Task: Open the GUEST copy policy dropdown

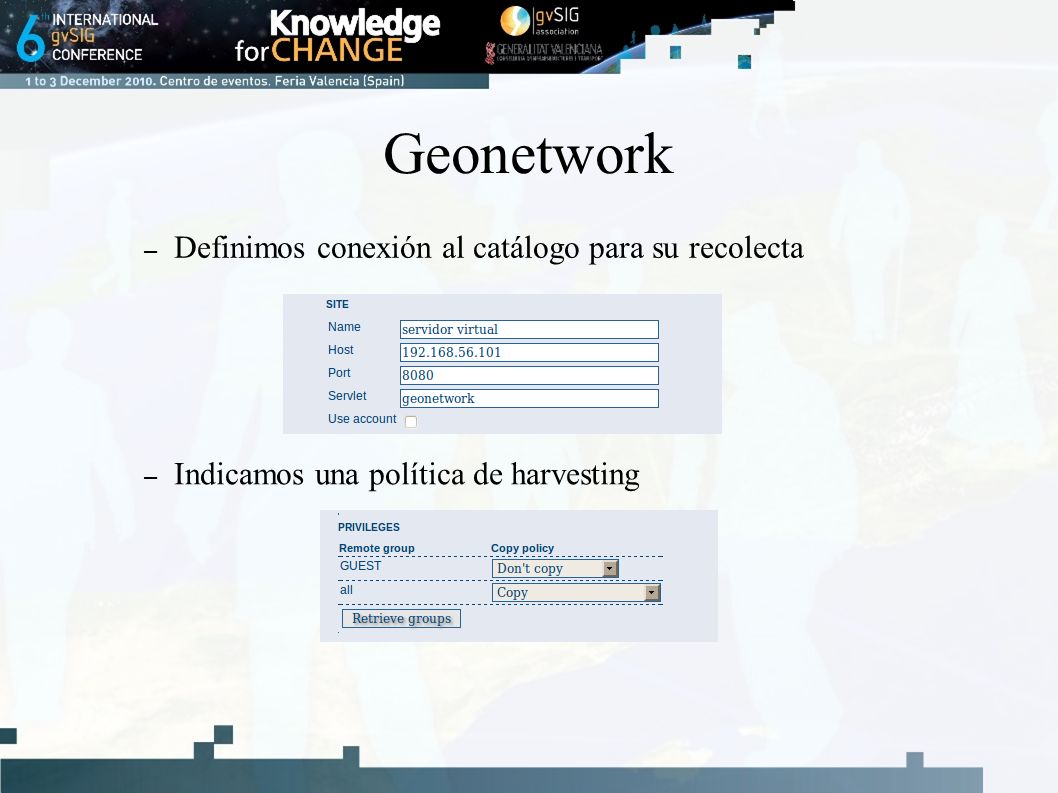Action: [555, 568]
